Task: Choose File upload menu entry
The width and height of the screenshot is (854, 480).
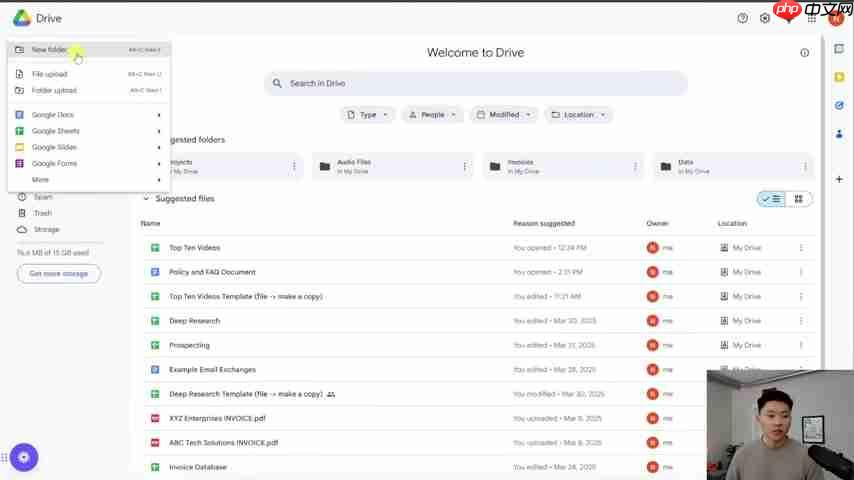Action: coord(89,74)
